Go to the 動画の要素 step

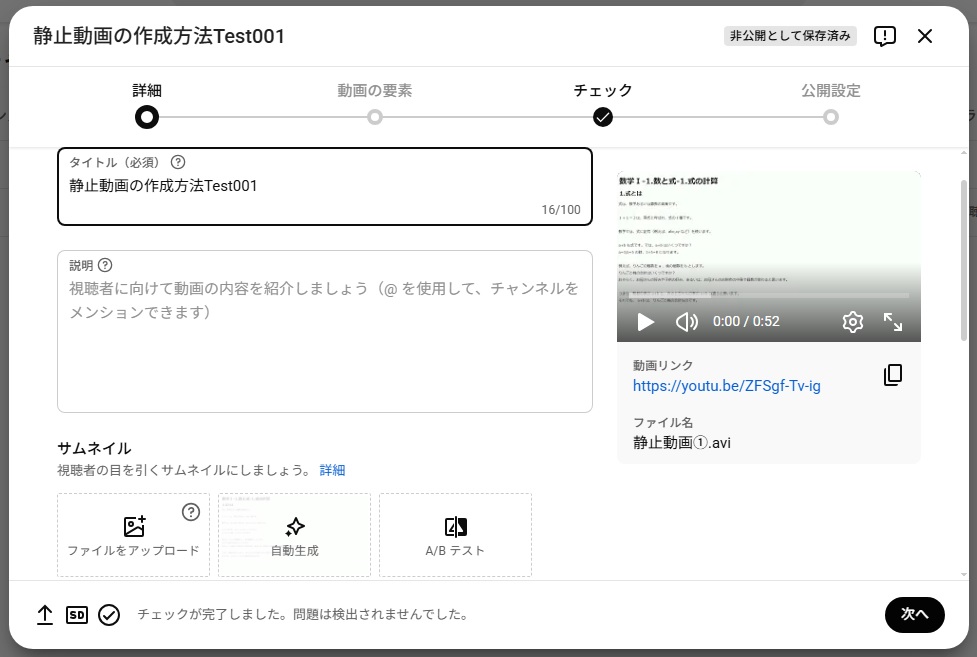[x=375, y=117]
